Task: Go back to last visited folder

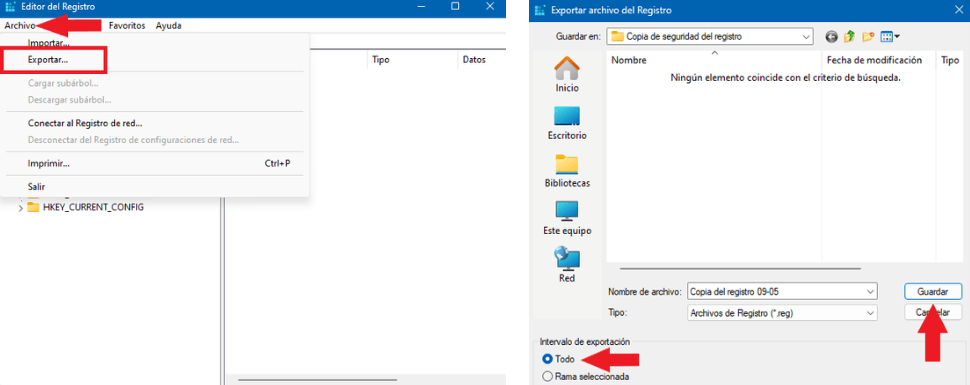Action: 831,37
